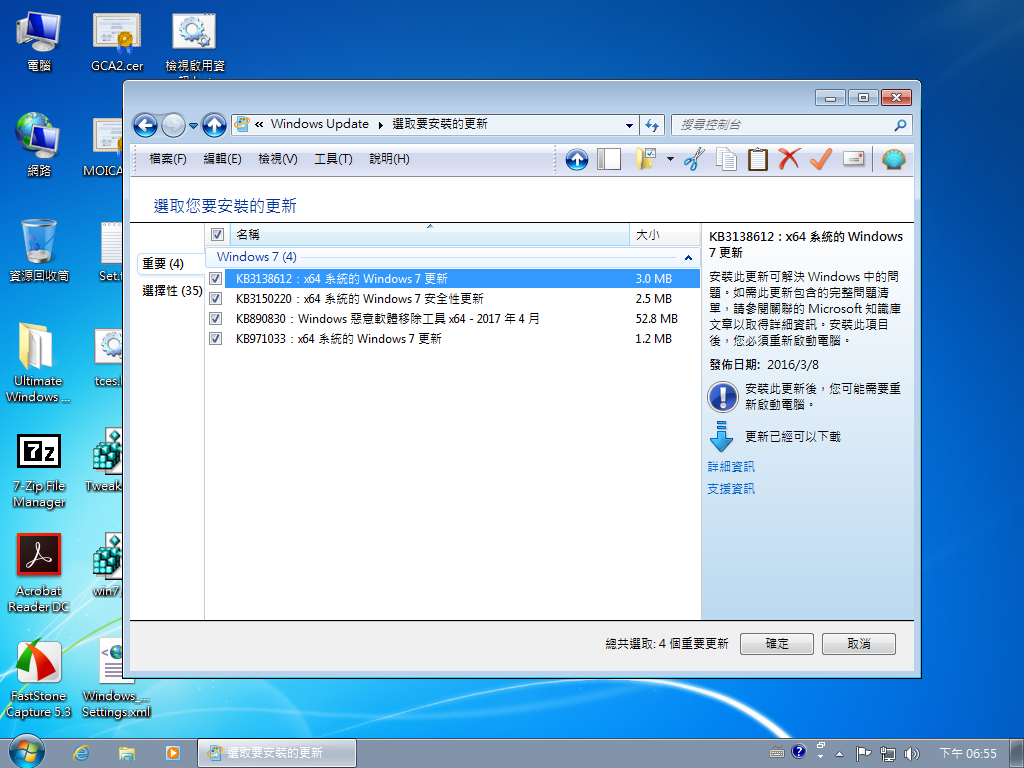Select the 7-Zip File Manager desktop icon

click(x=39, y=472)
